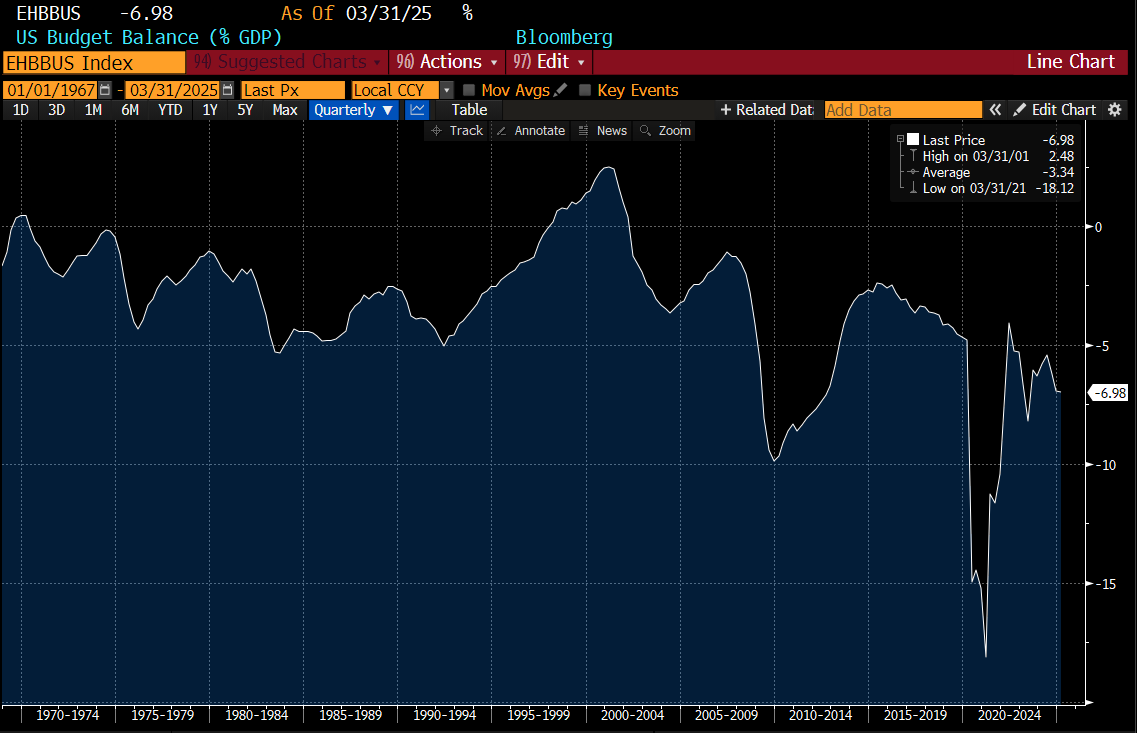Click the High on 03/31/01 legend row

pos(991,156)
